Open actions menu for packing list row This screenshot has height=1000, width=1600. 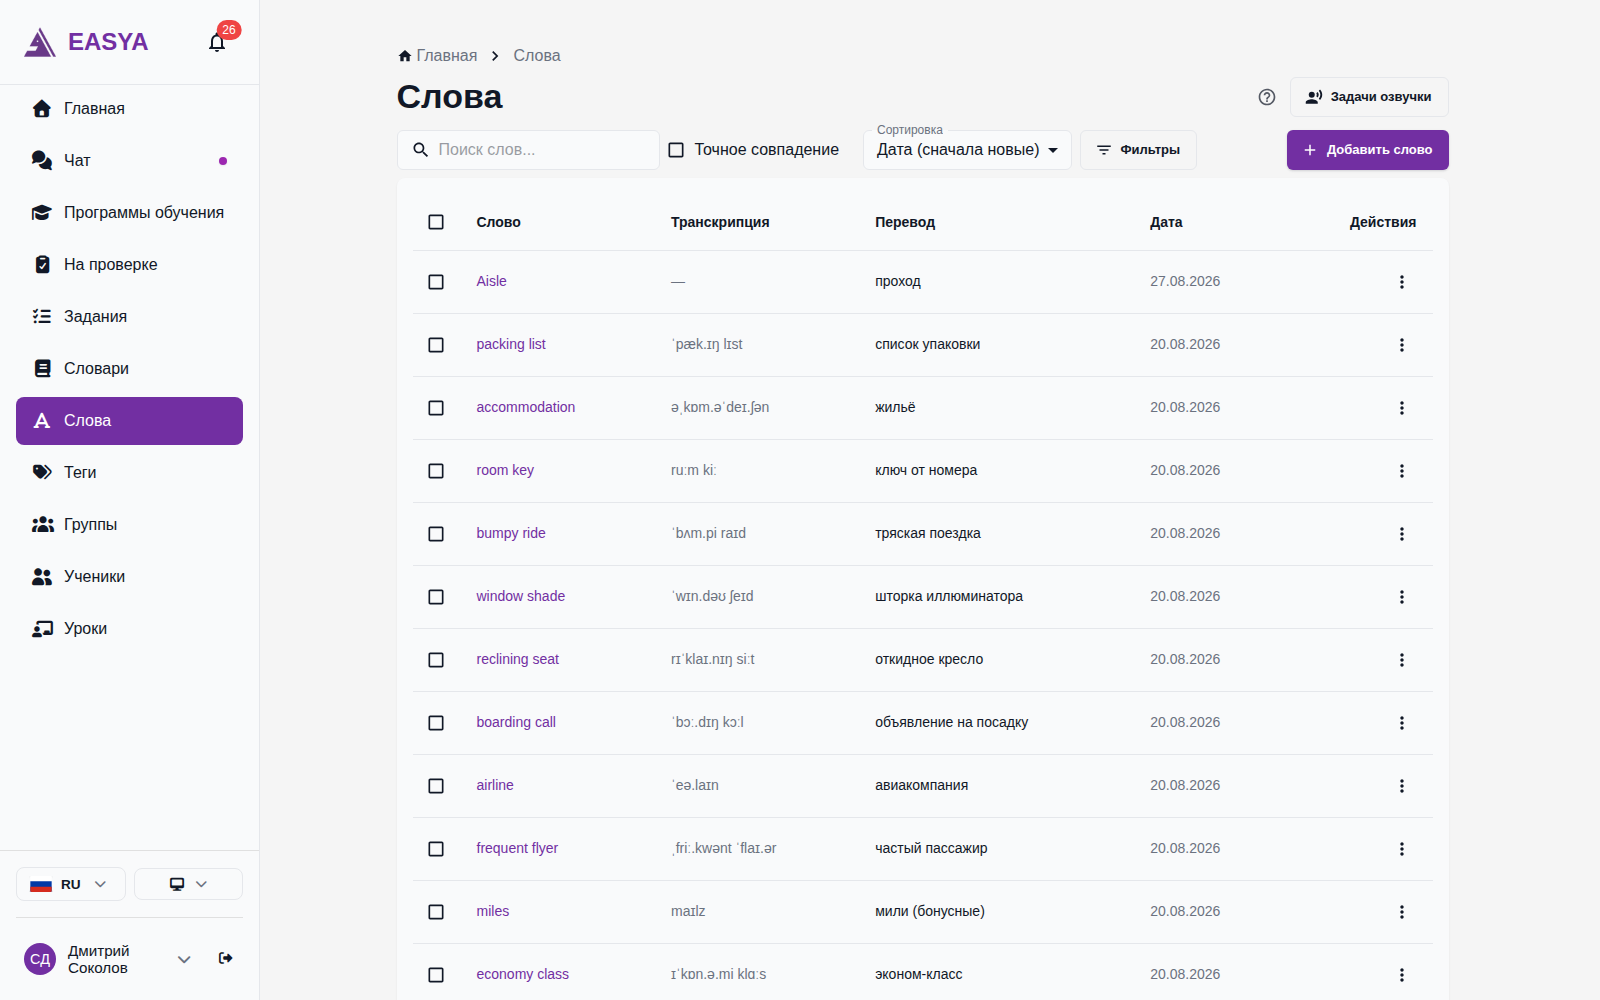coord(1402,345)
